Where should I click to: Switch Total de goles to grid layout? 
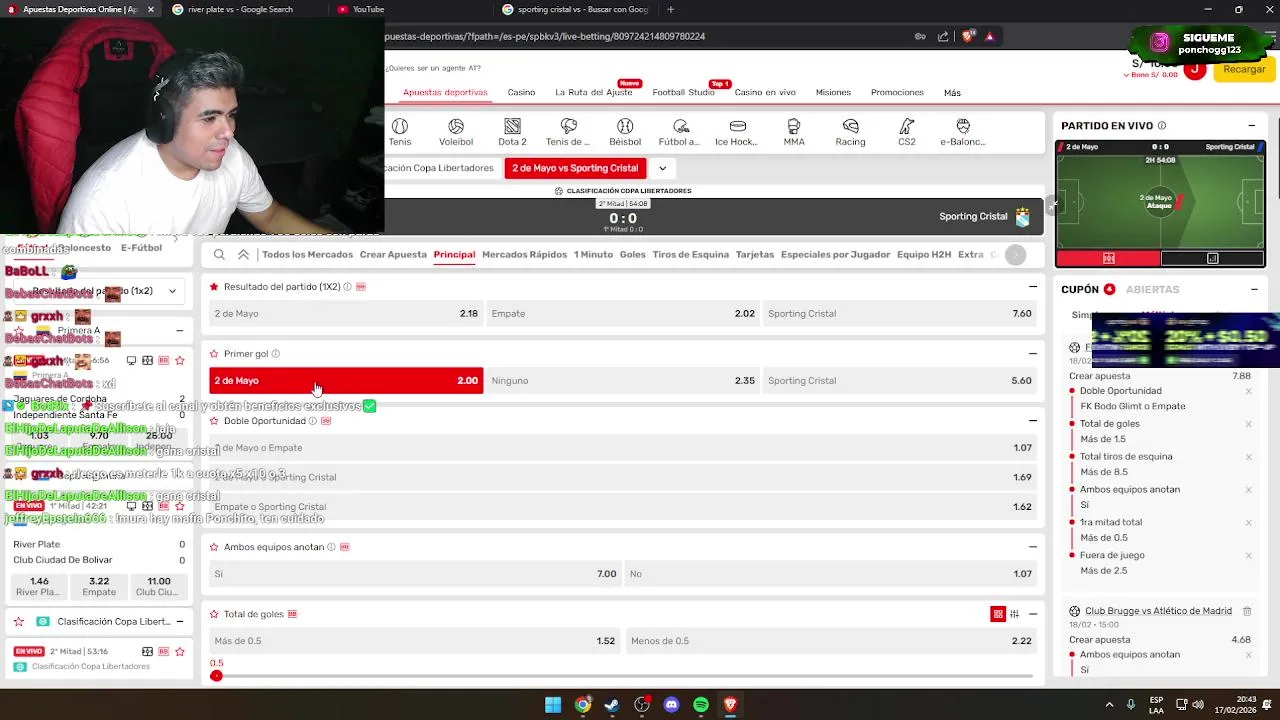(998, 614)
